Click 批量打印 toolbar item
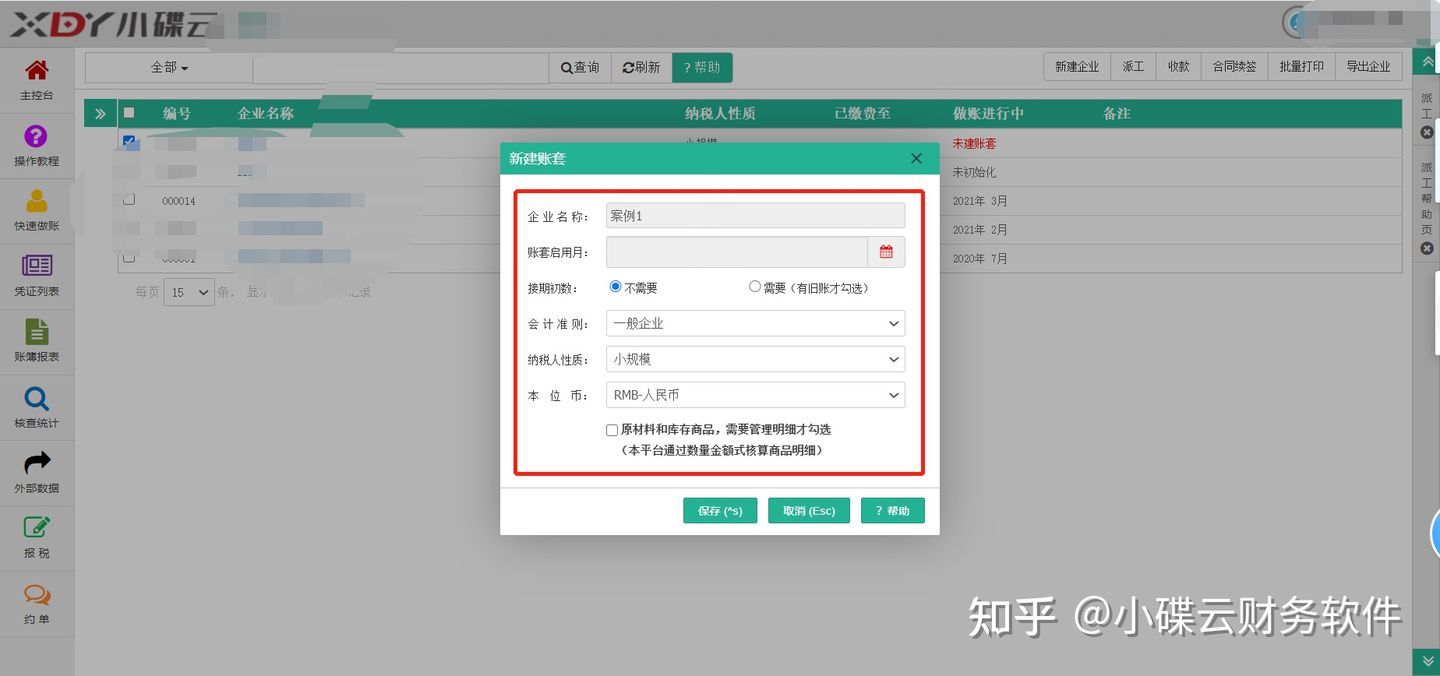Image resolution: width=1440 pixels, height=676 pixels. 1302,67
